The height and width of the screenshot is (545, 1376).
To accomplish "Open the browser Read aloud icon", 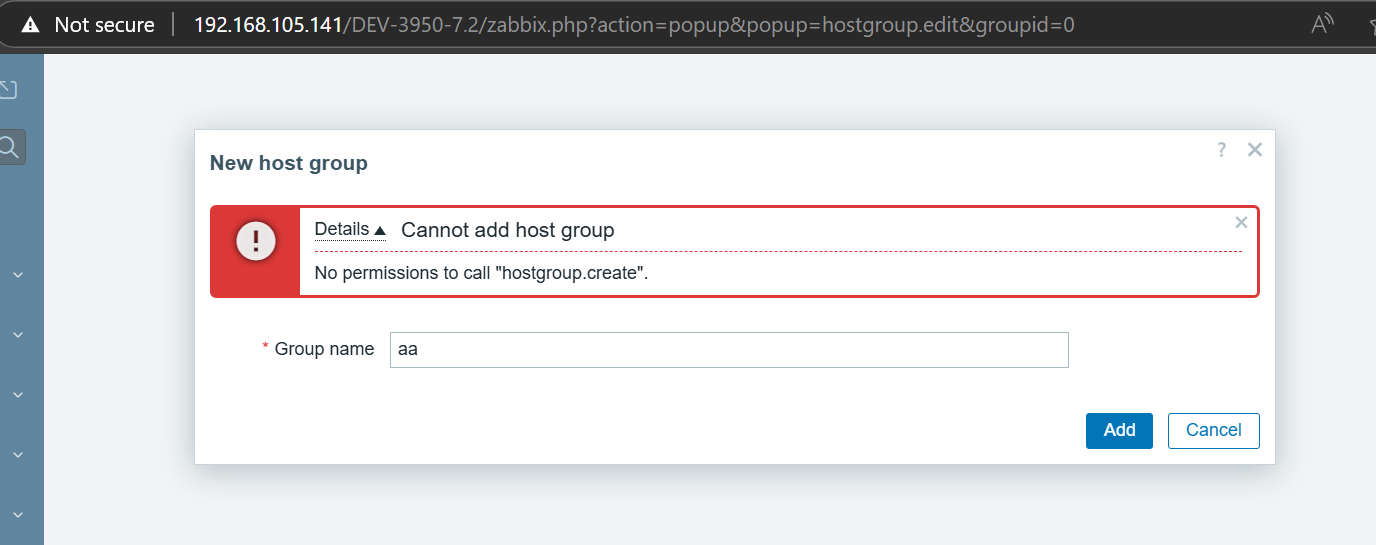I will pyautogui.click(x=1323, y=24).
